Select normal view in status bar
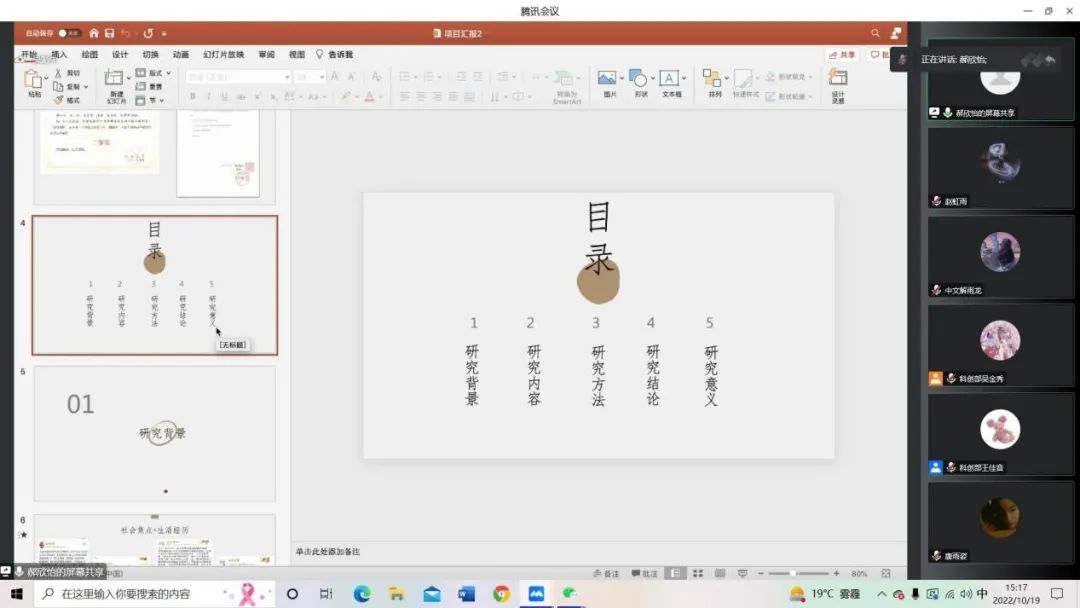 click(676, 574)
